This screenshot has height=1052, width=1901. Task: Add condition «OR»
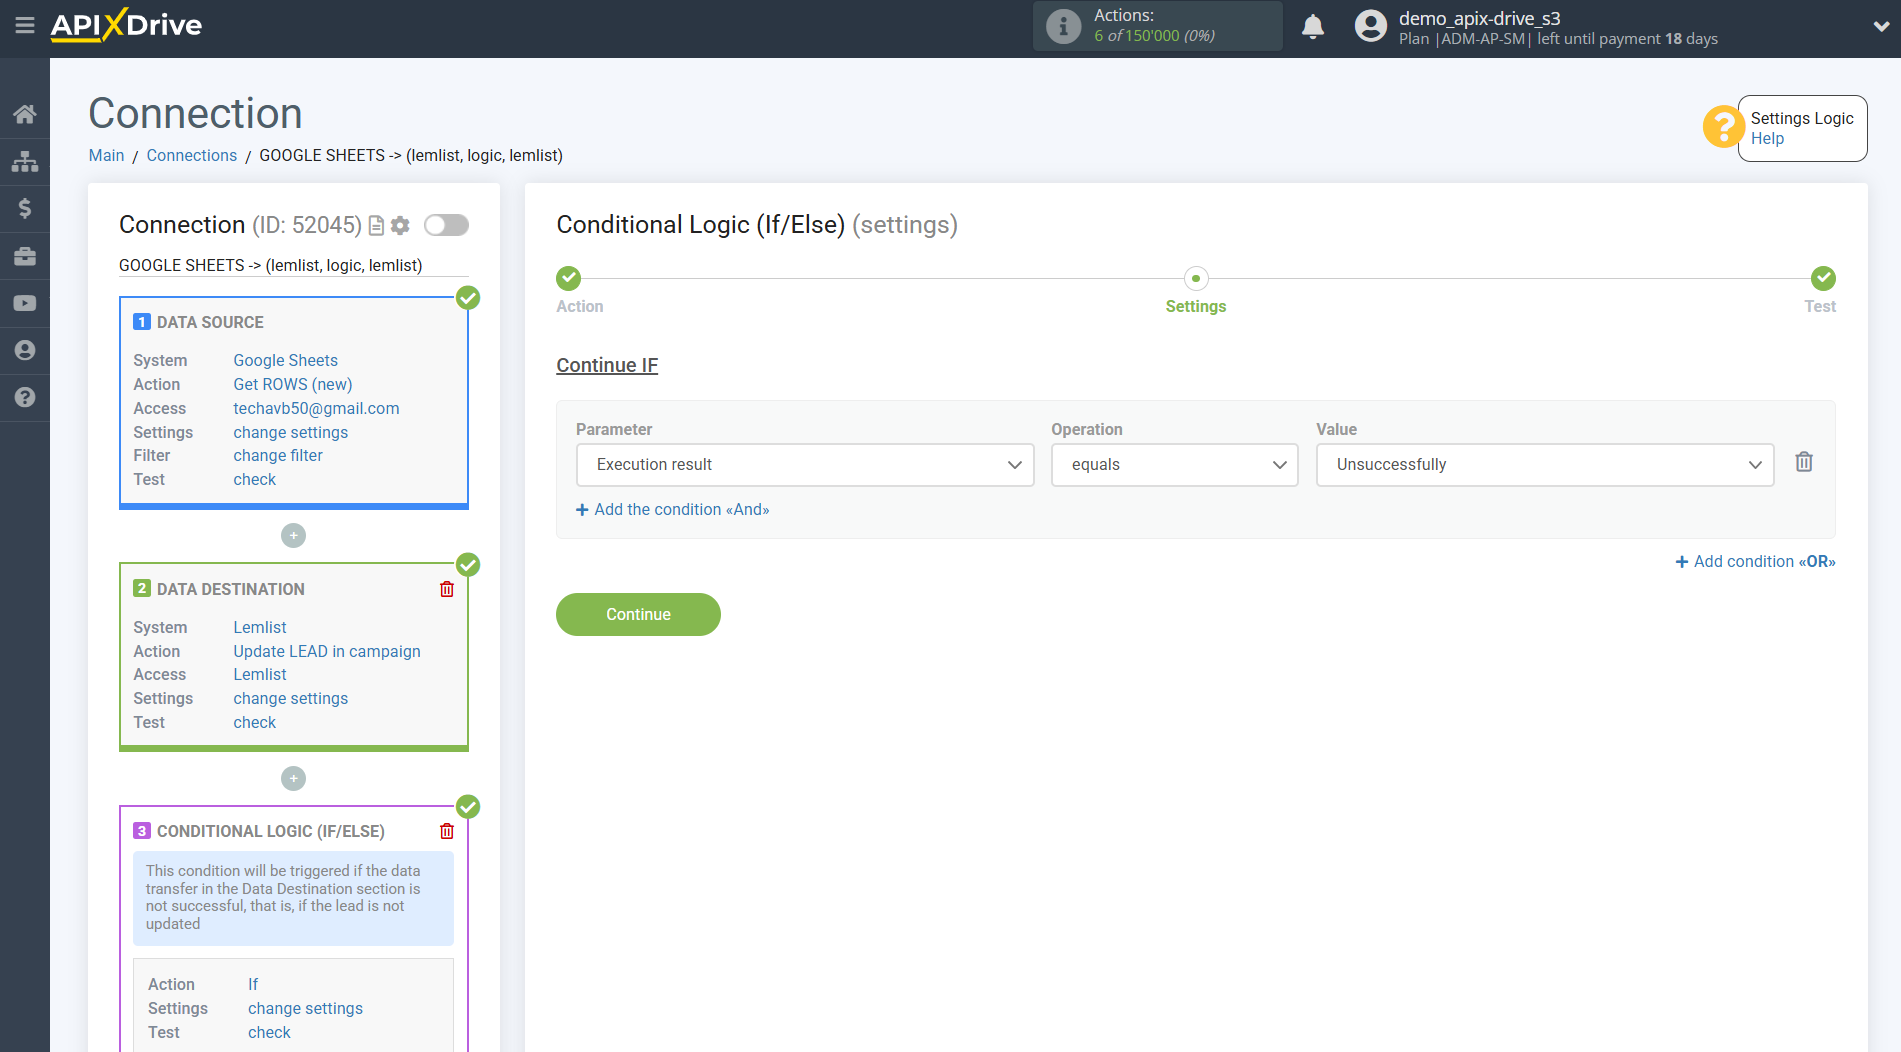1755,562
